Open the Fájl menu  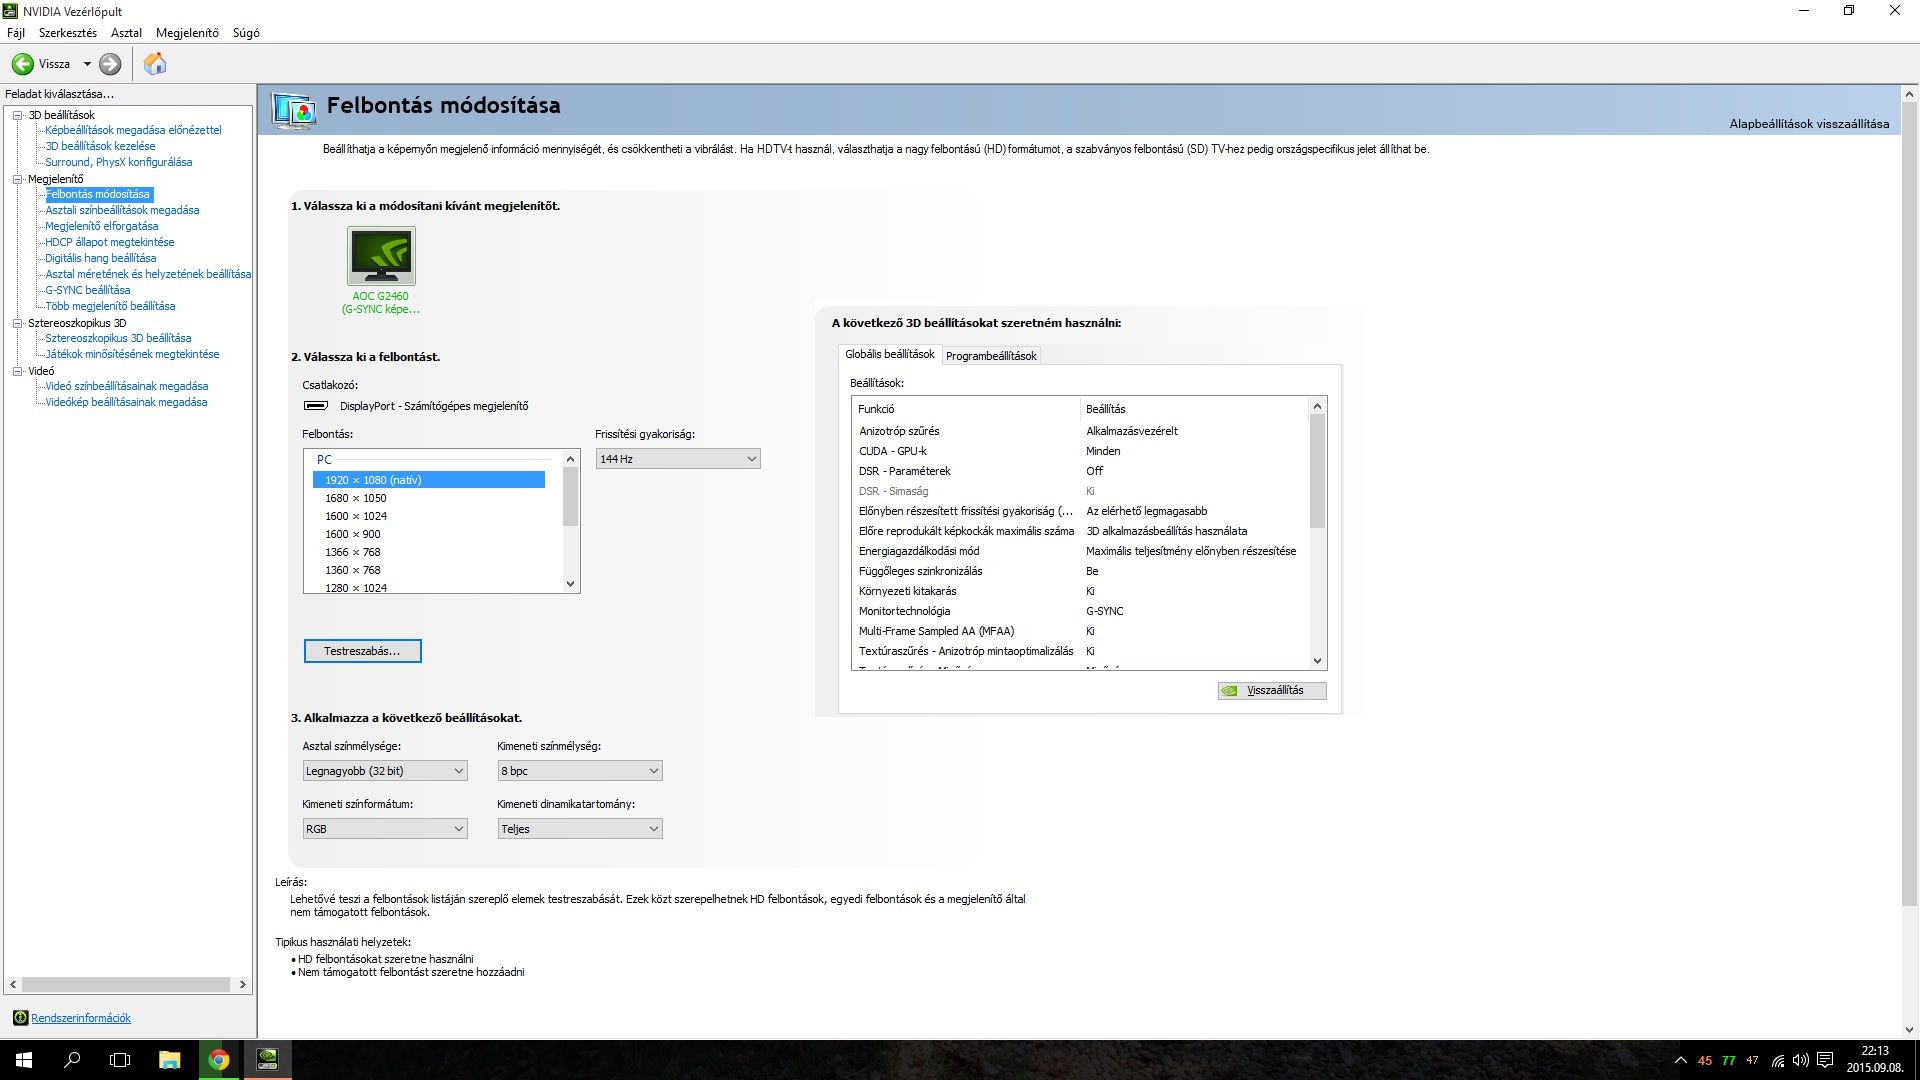(x=16, y=33)
